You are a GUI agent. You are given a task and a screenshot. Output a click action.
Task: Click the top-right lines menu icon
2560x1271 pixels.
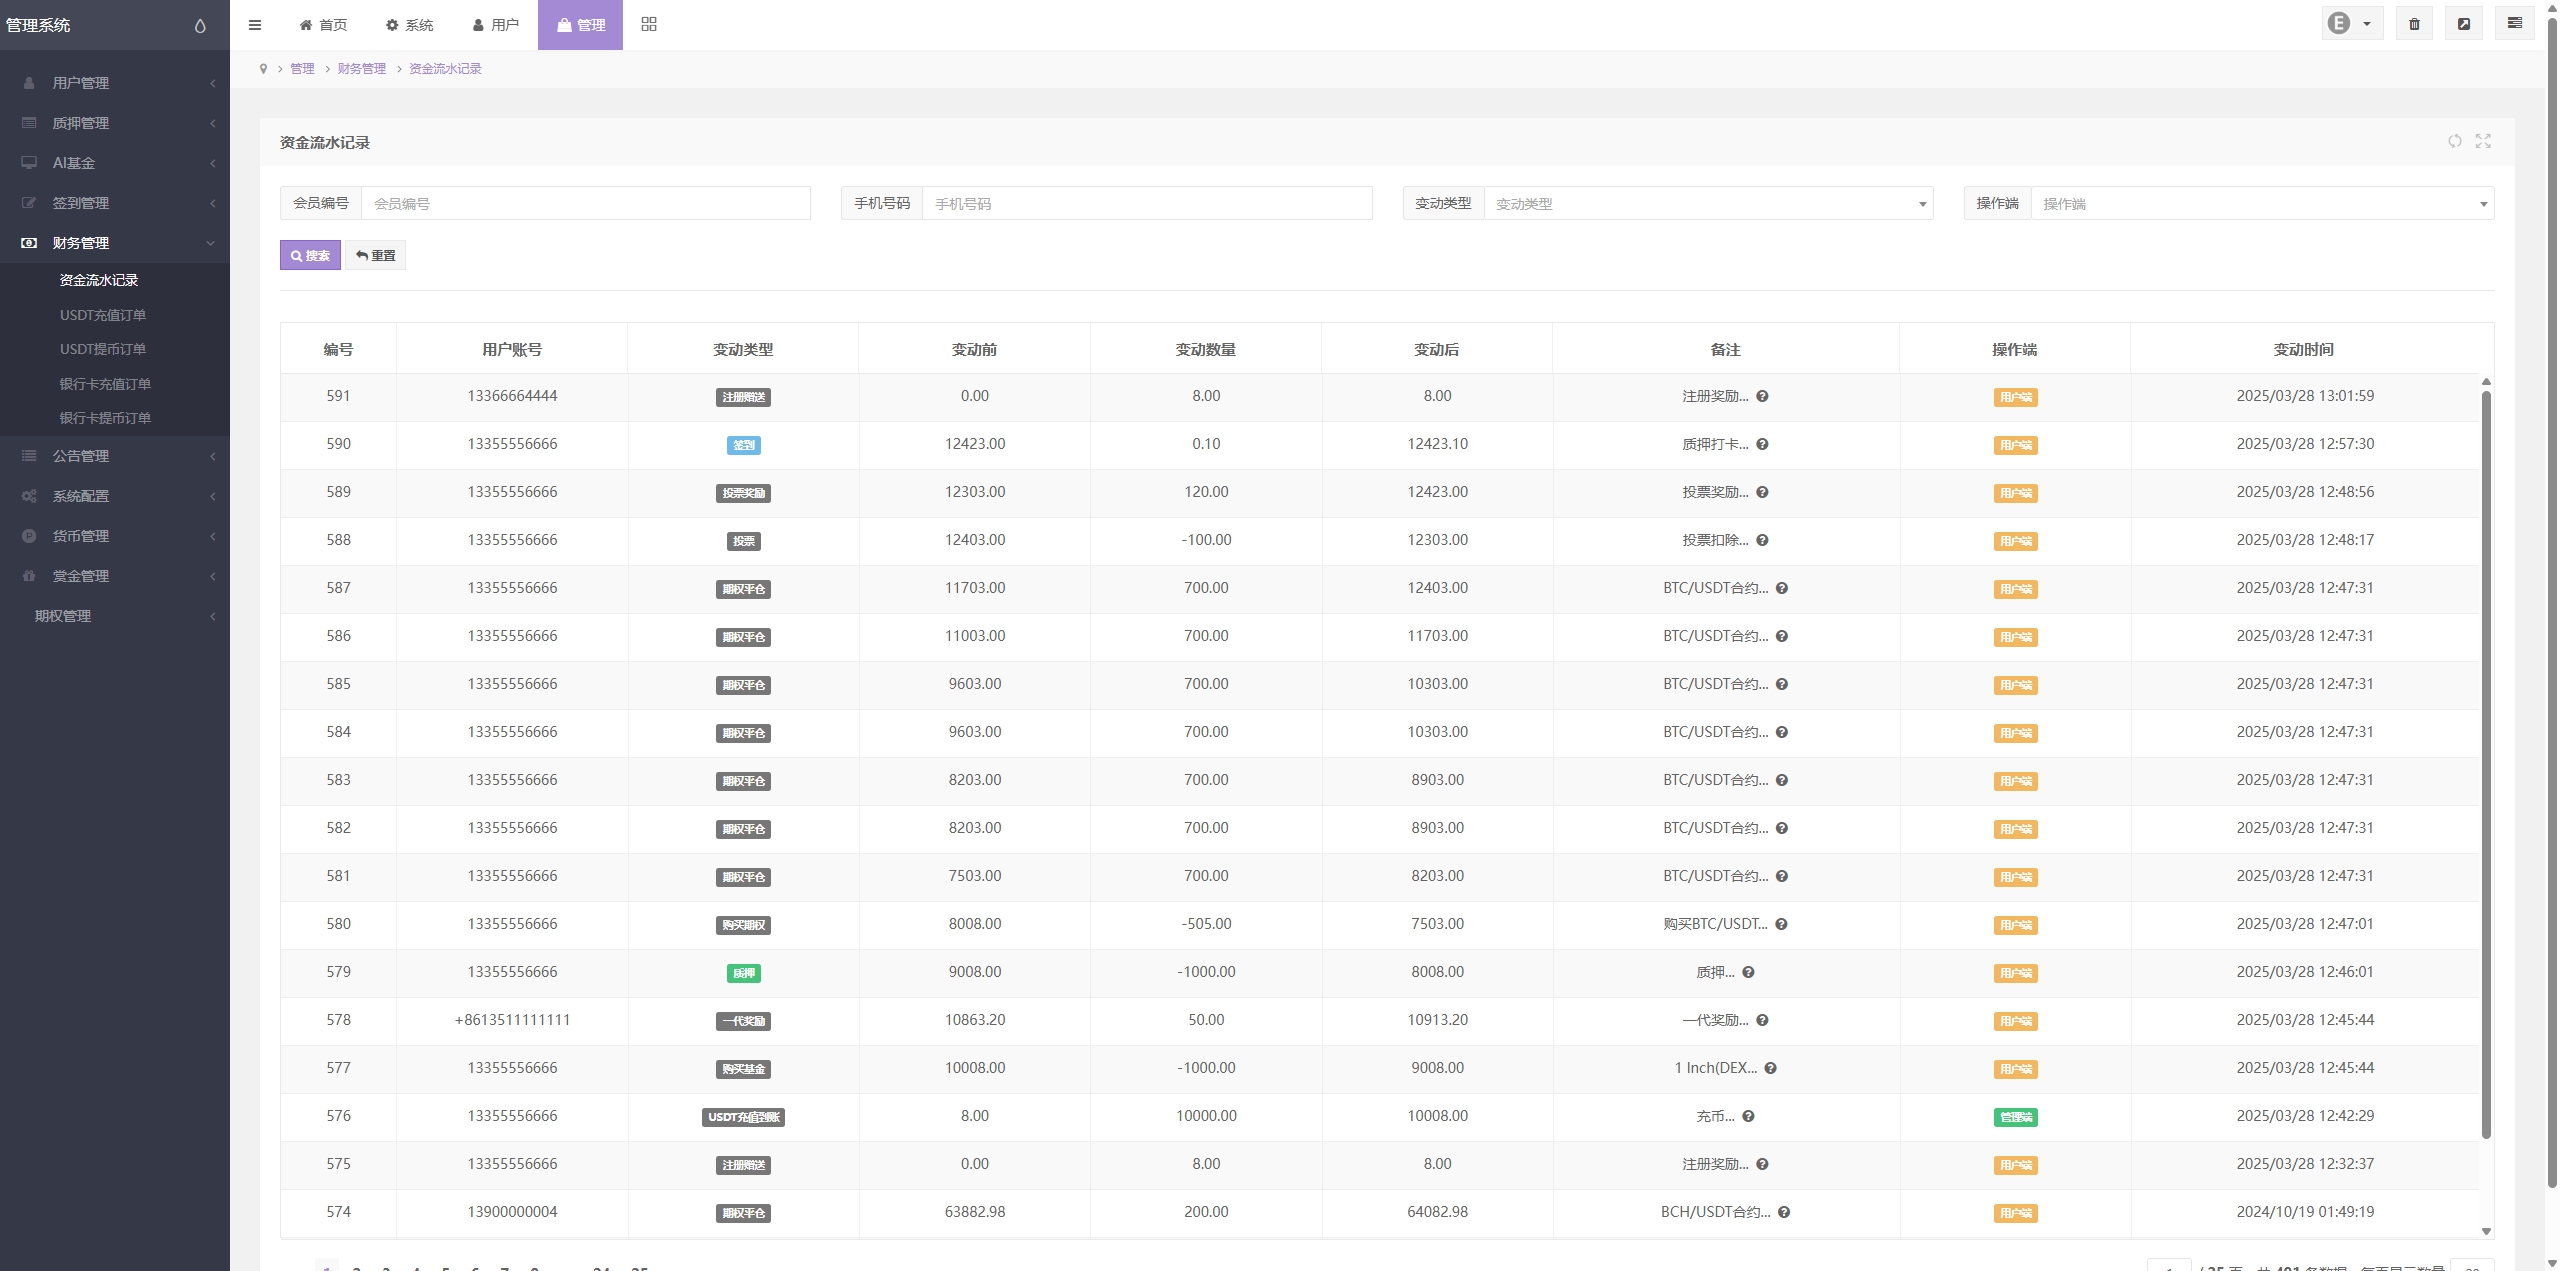[x=2514, y=23]
